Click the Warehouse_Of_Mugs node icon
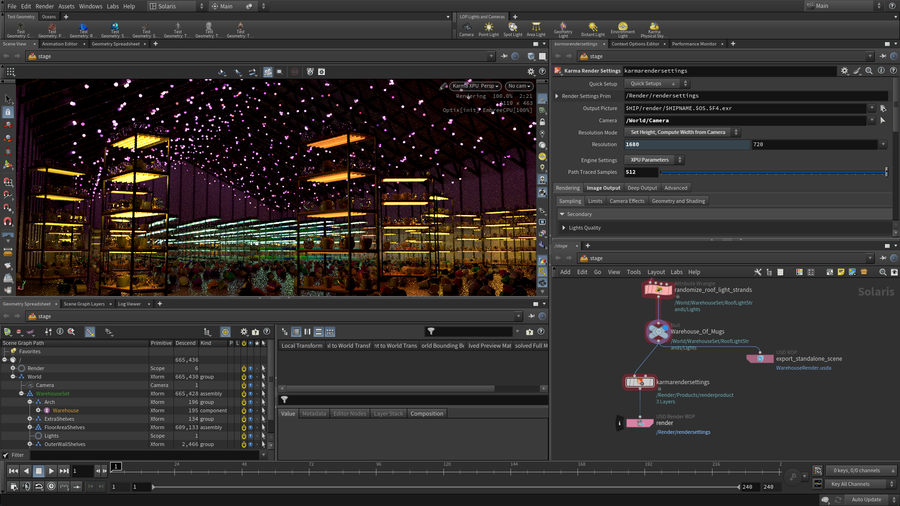900x506 pixels. point(656,331)
